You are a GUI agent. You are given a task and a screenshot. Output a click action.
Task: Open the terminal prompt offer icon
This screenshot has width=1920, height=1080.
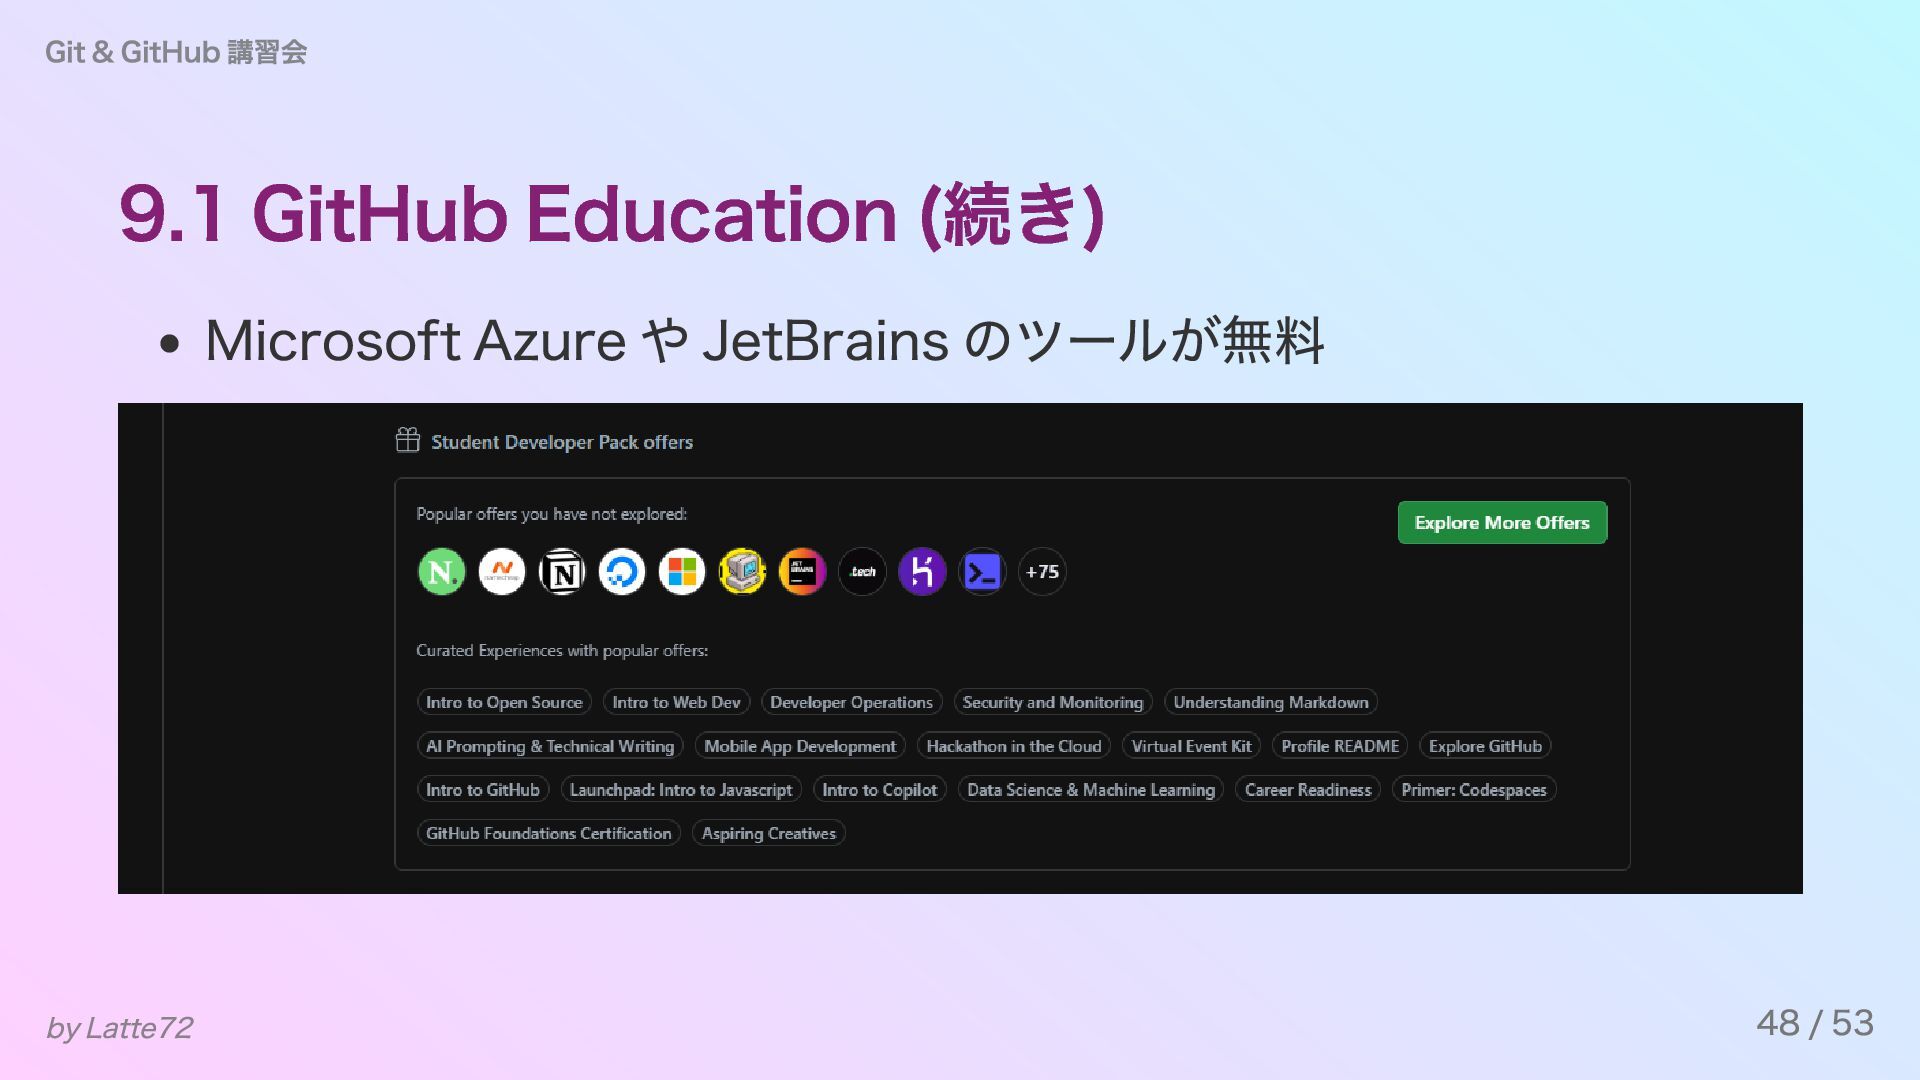[982, 572]
